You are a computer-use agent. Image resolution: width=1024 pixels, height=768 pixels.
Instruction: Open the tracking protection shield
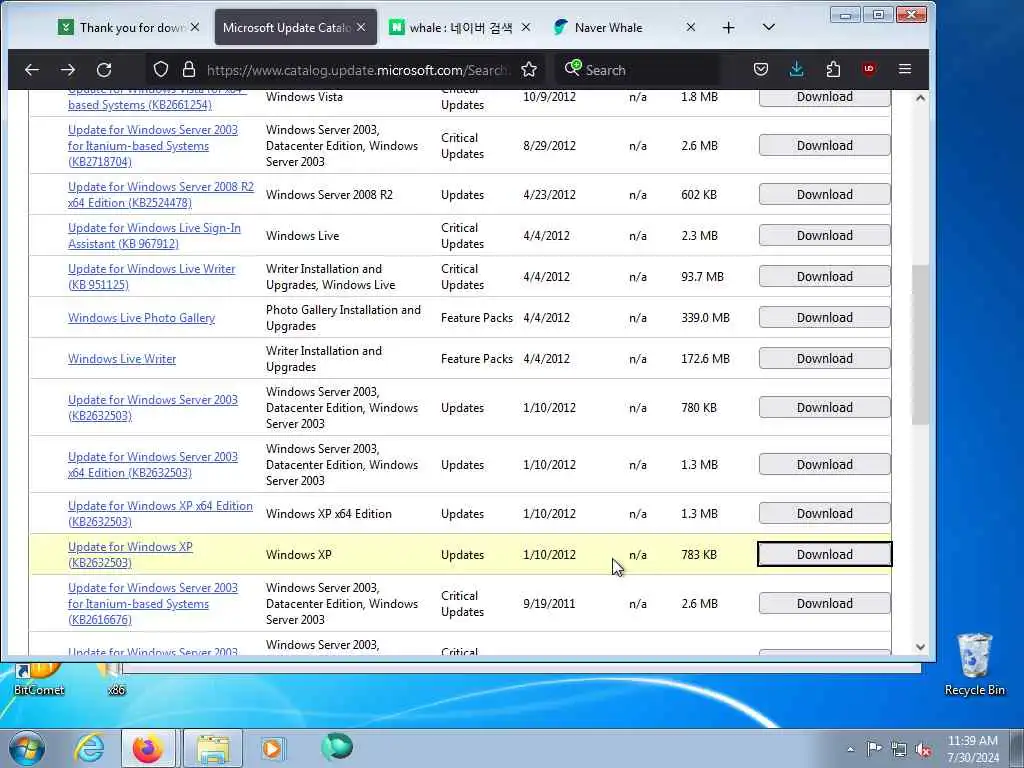coord(161,69)
